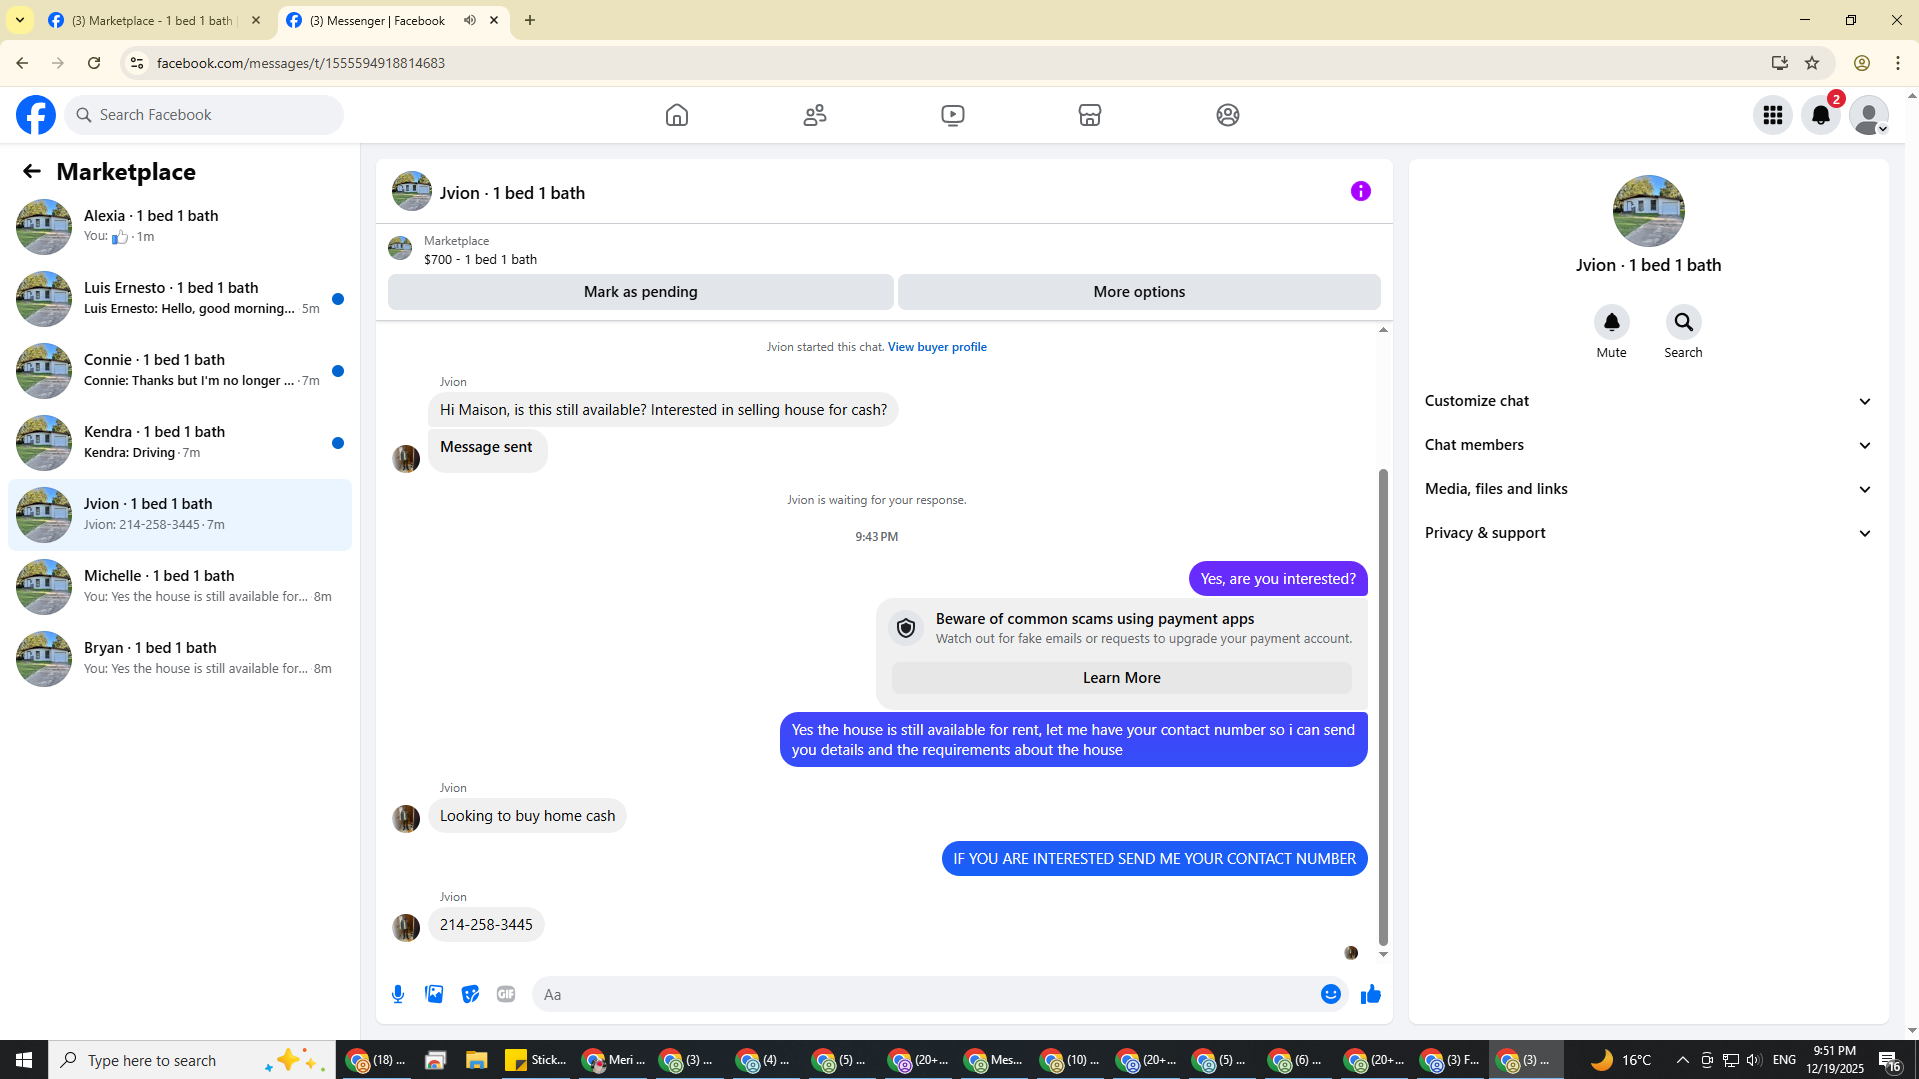
Task: Attach a photo file
Action: point(434,994)
